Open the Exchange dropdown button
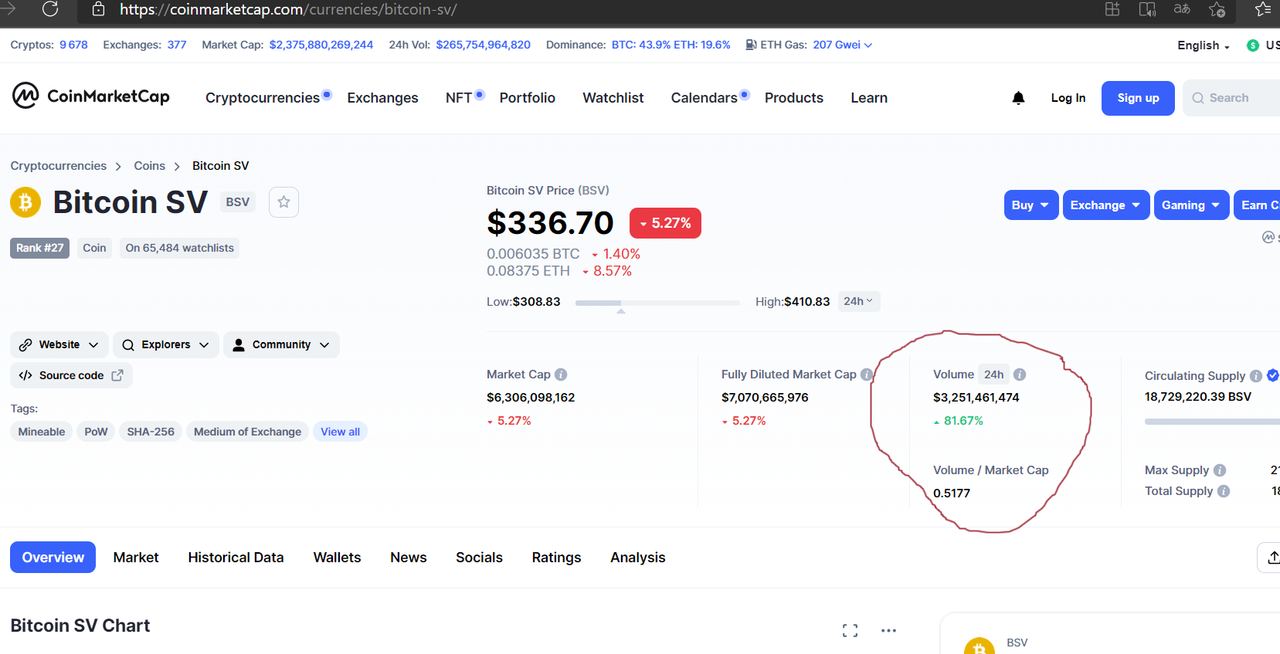The width and height of the screenshot is (1280, 654). [x=1106, y=205]
